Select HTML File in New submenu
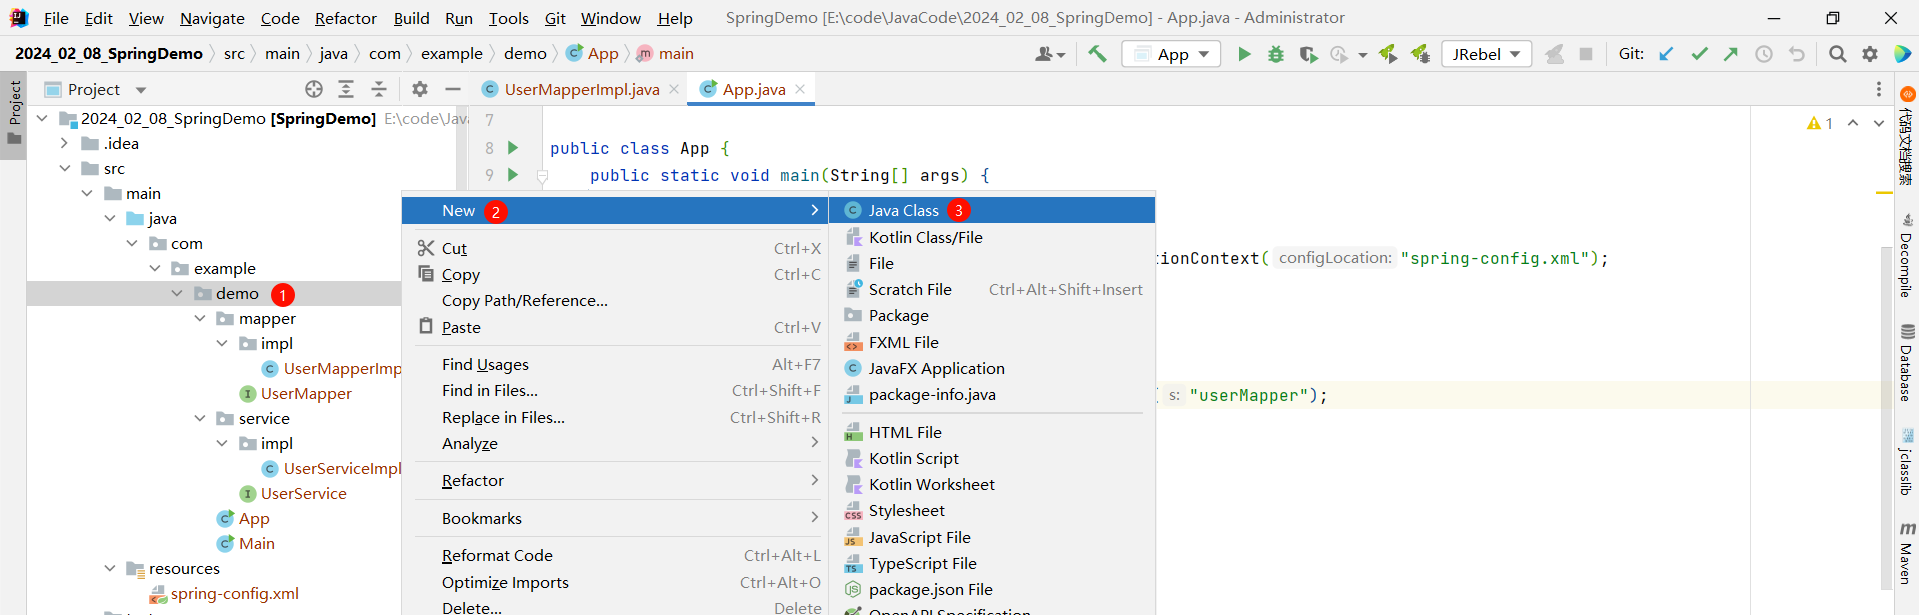Screen dimensions: 1919x615 (x=992, y=432)
